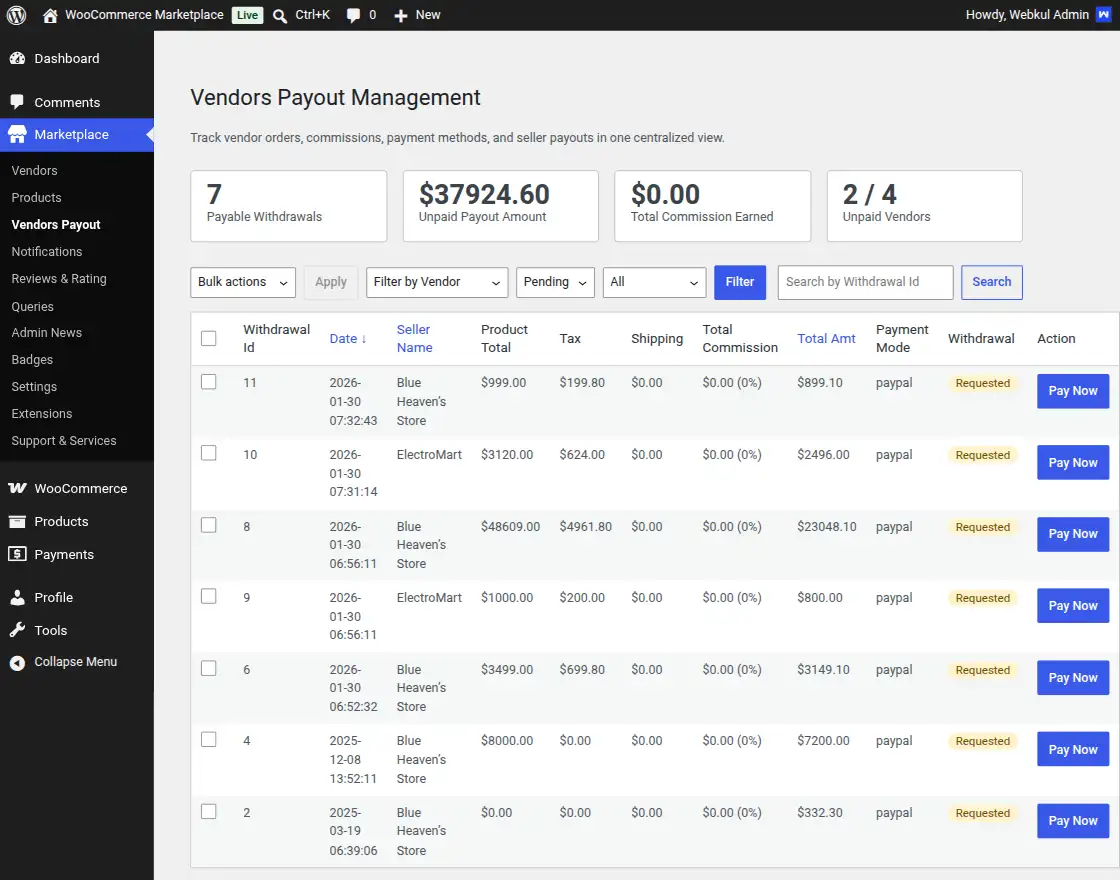Screen dimensions: 1120x880
Task: Click the plus icon for New content
Action: click(x=401, y=16)
